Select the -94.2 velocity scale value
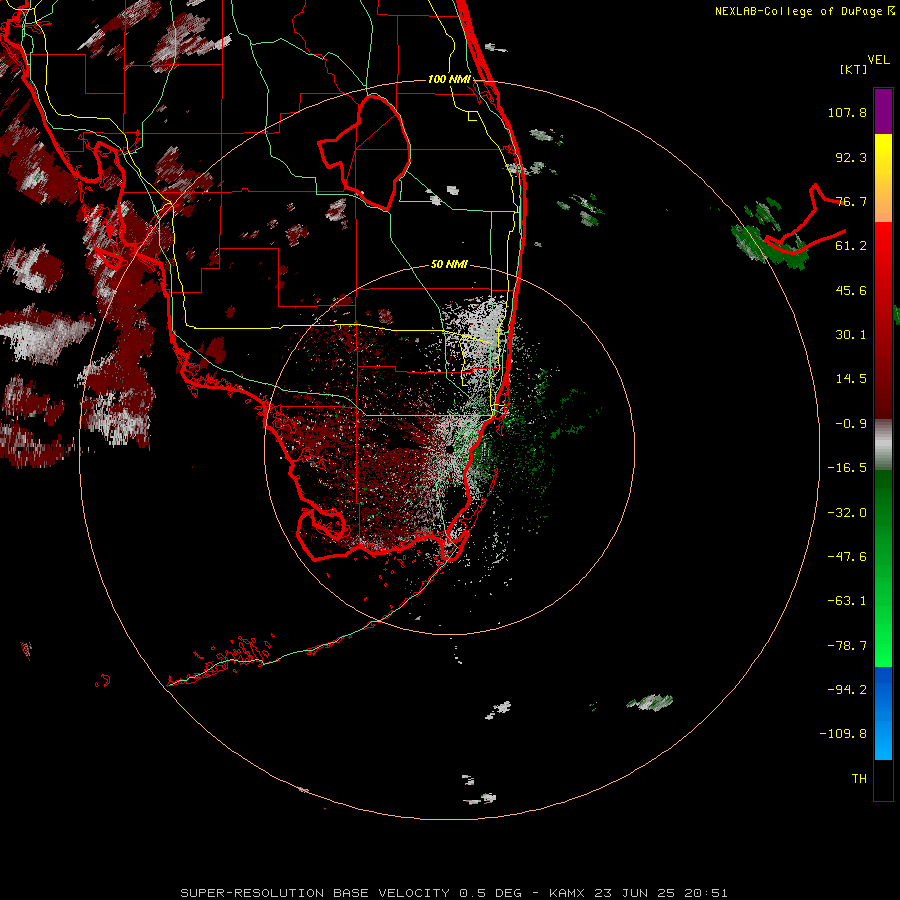Image resolution: width=900 pixels, height=900 pixels. (x=847, y=689)
